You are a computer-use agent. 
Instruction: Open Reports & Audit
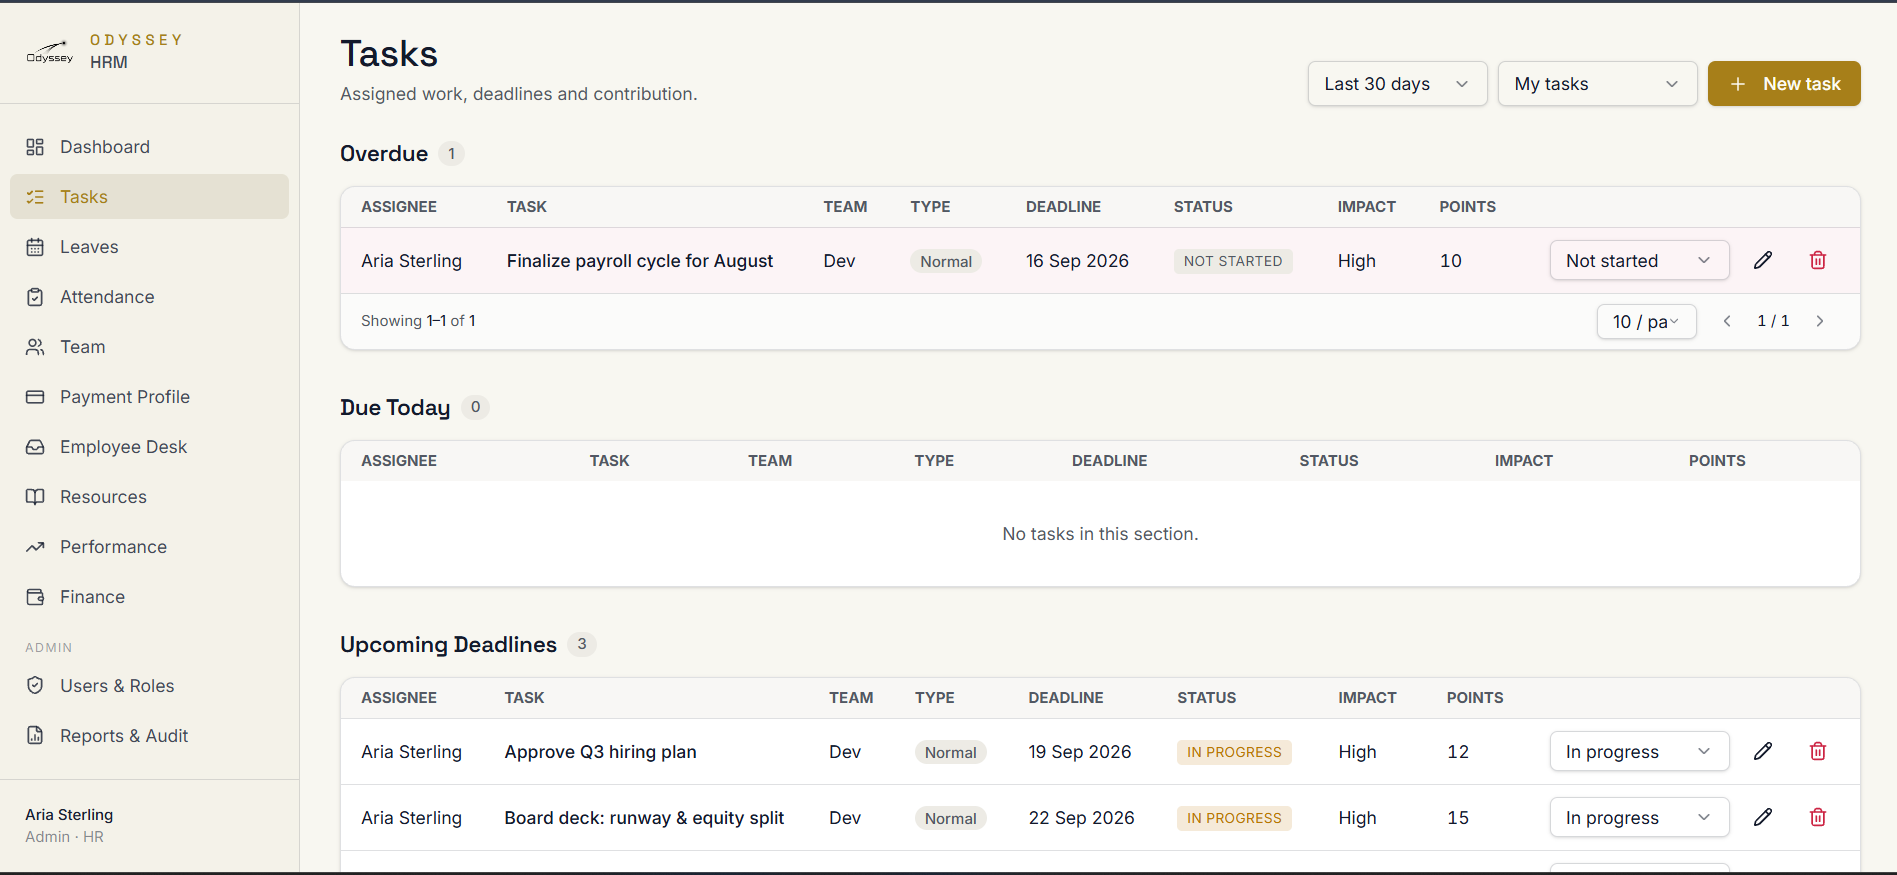click(x=149, y=735)
